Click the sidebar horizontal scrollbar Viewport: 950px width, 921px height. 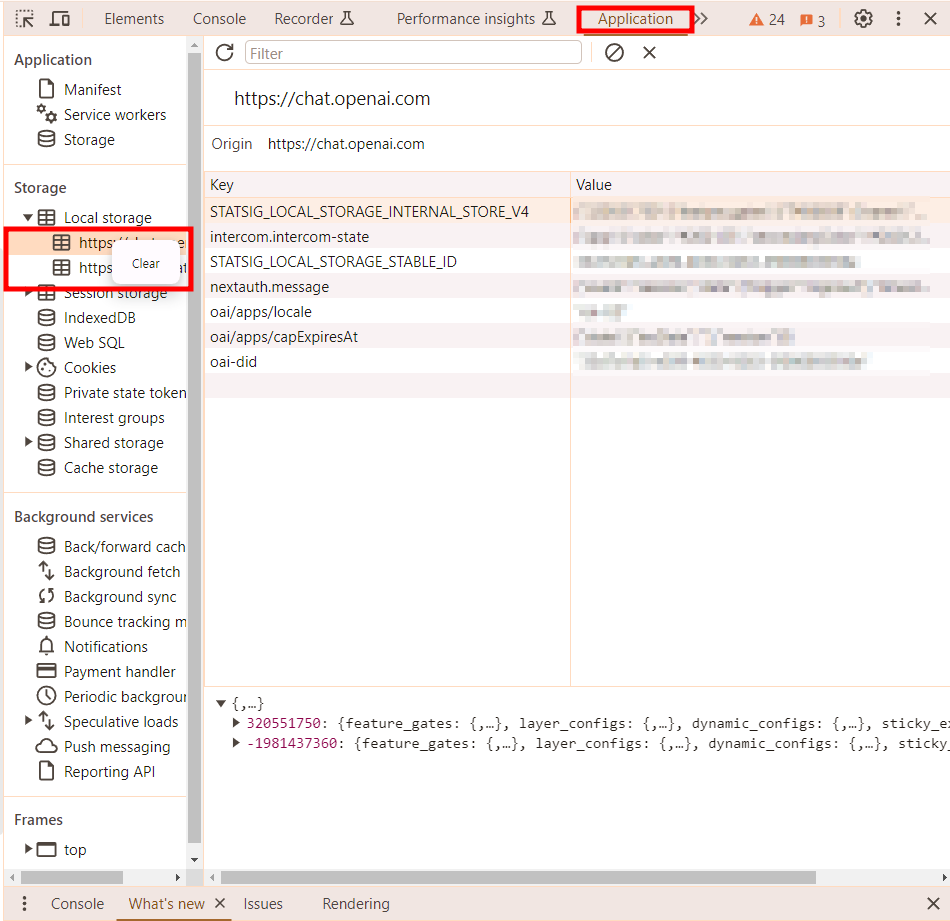(71, 877)
